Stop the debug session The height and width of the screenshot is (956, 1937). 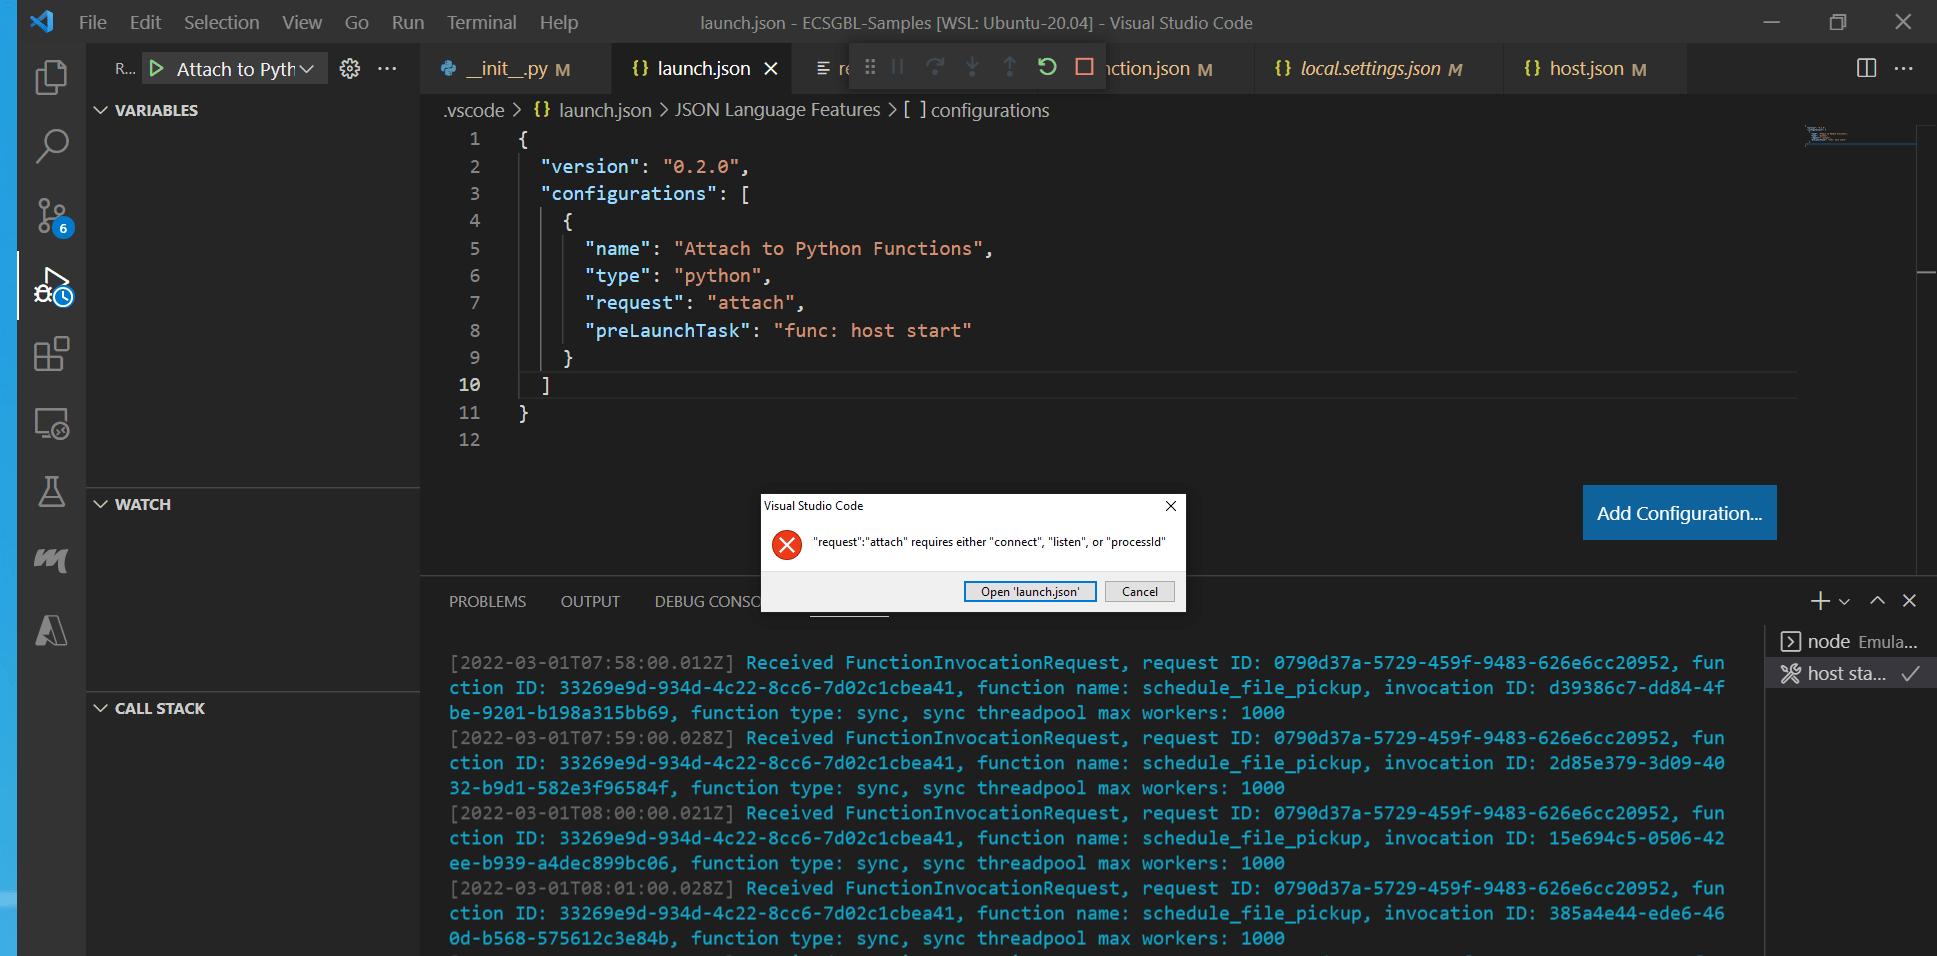tap(1084, 67)
